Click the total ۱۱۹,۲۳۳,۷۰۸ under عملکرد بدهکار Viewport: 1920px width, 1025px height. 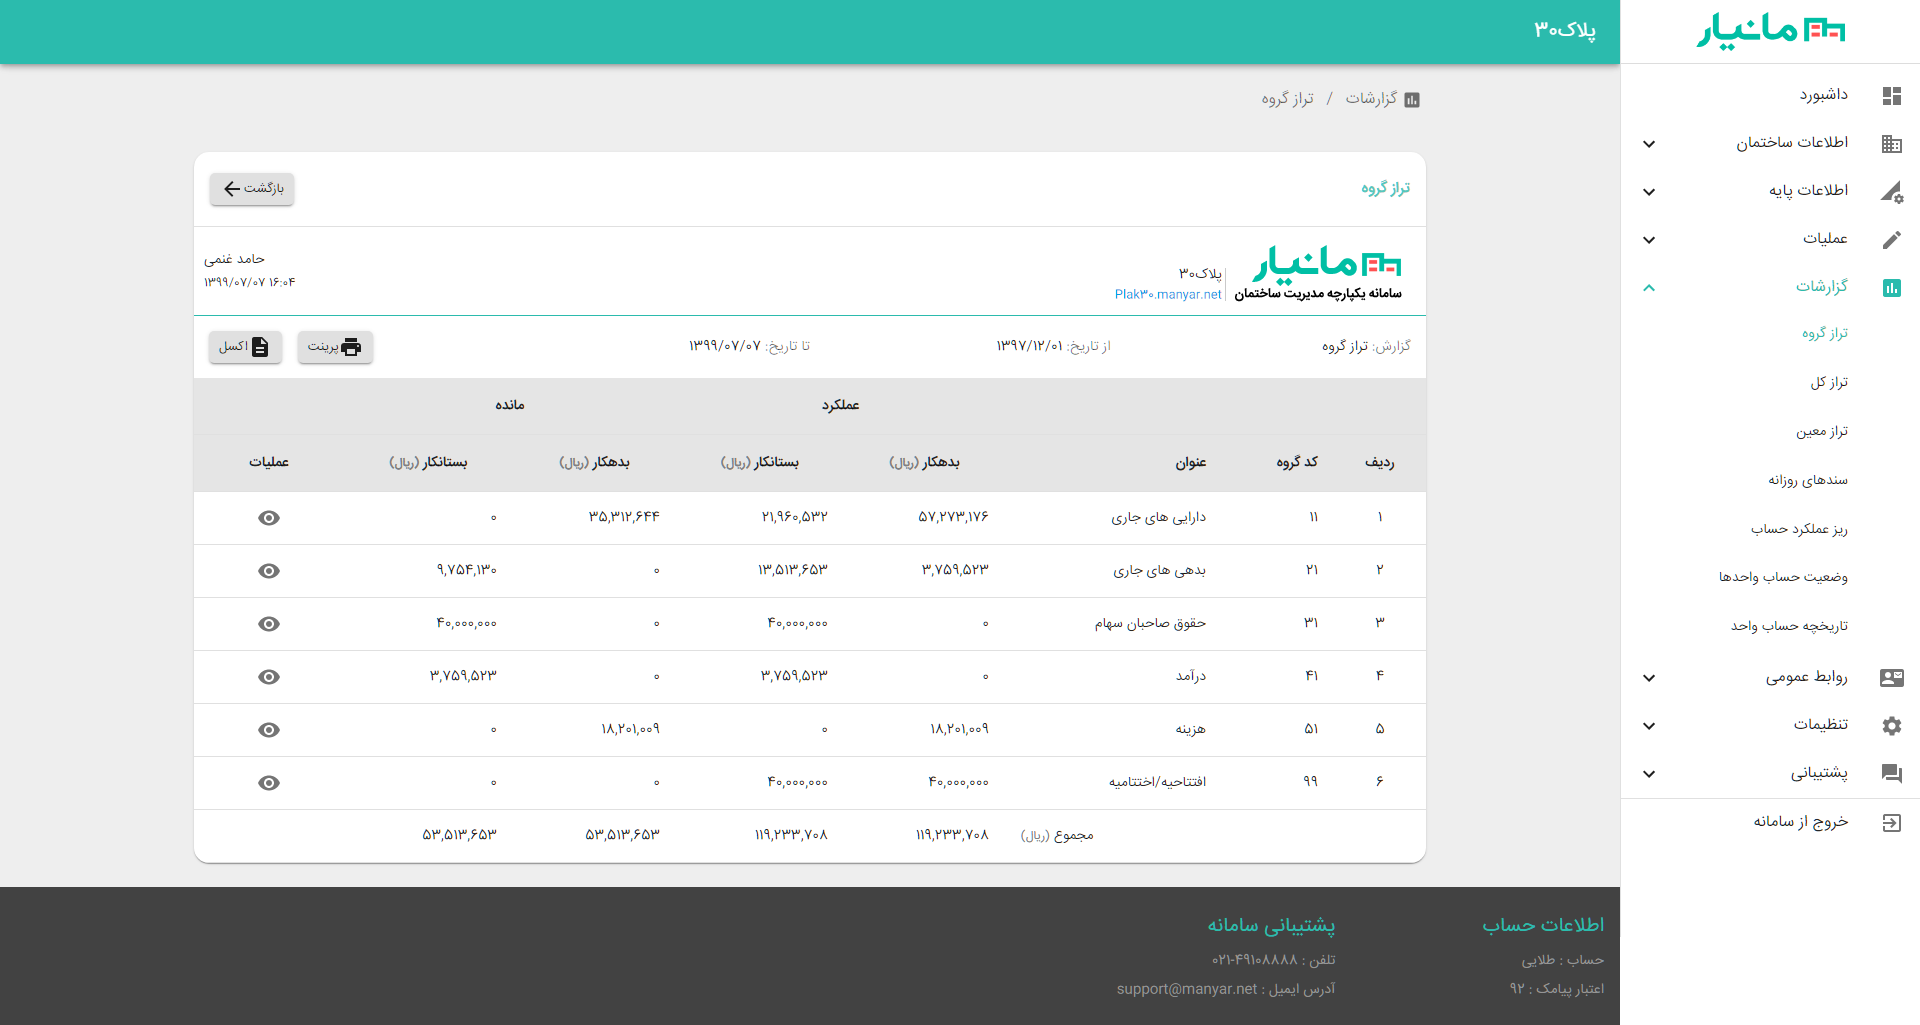coord(952,835)
